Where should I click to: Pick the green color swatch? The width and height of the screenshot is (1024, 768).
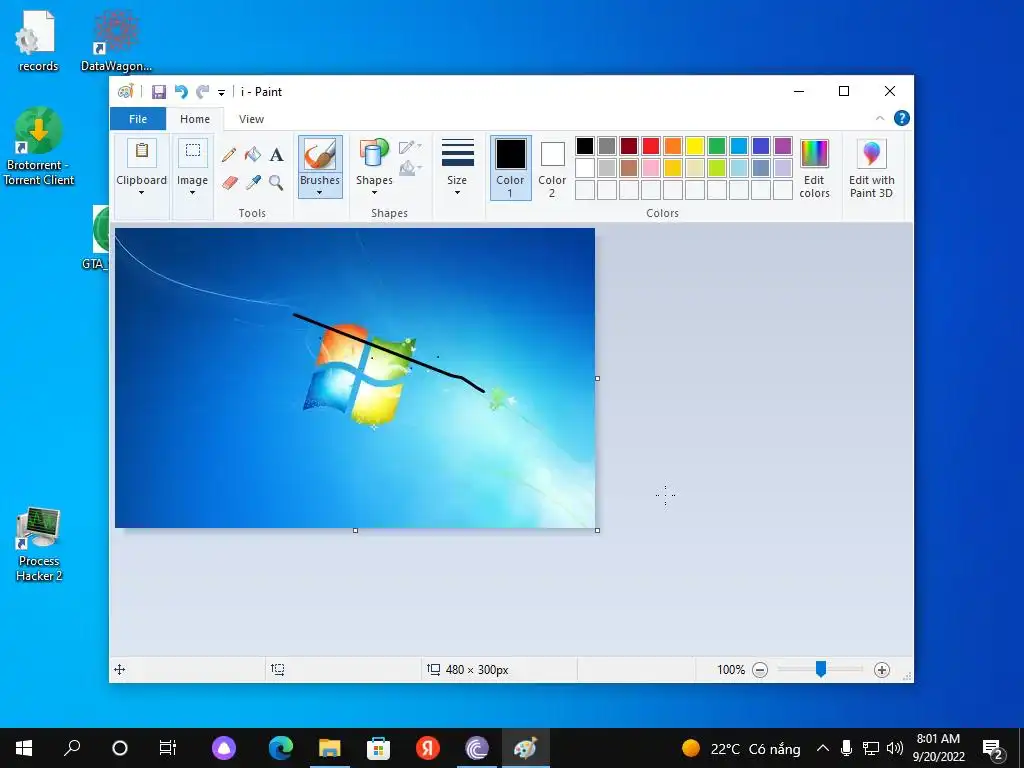[x=717, y=146]
